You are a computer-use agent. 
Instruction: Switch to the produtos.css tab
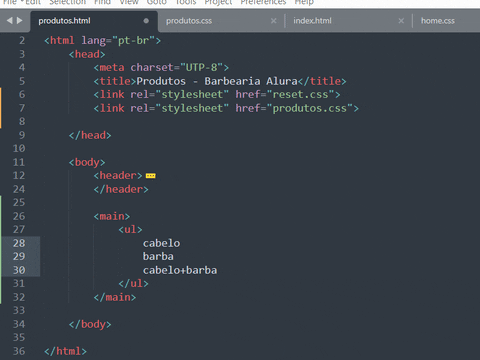pyautogui.click(x=189, y=21)
